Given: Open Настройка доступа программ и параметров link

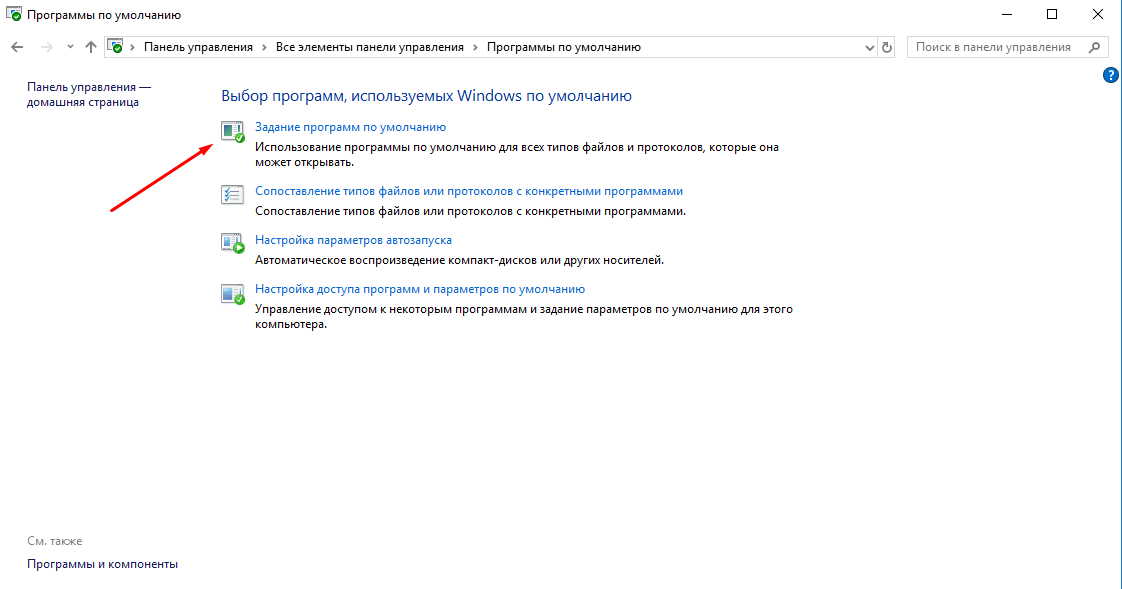Looking at the screenshot, I should [x=420, y=289].
